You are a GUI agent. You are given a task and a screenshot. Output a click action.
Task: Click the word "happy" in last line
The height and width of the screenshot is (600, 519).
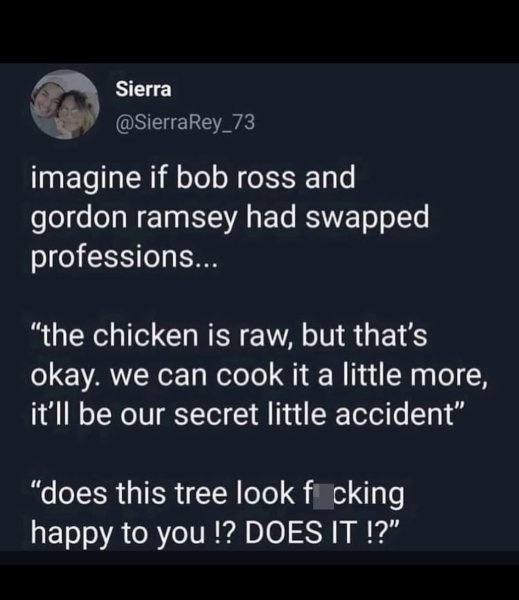tap(72, 534)
